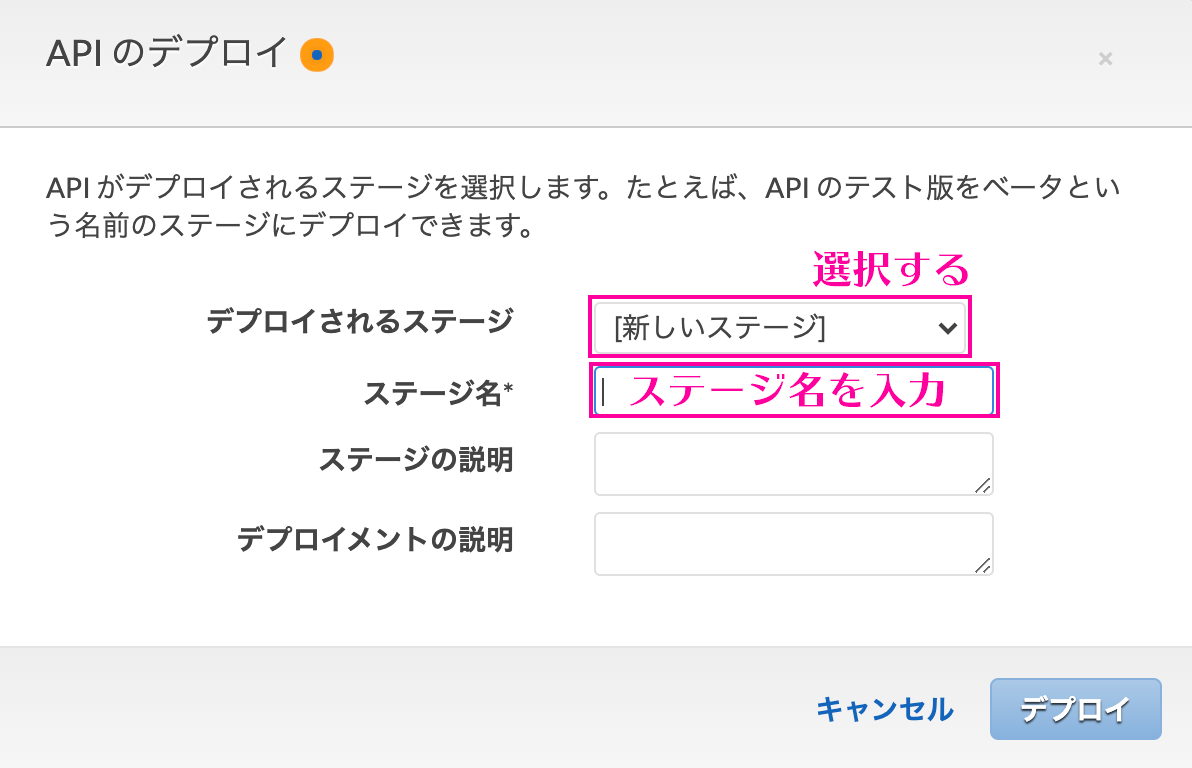This screenshot has width=1192, height=768.
Task: Click the × close icon of the dialog
Action: [1105, 58]
